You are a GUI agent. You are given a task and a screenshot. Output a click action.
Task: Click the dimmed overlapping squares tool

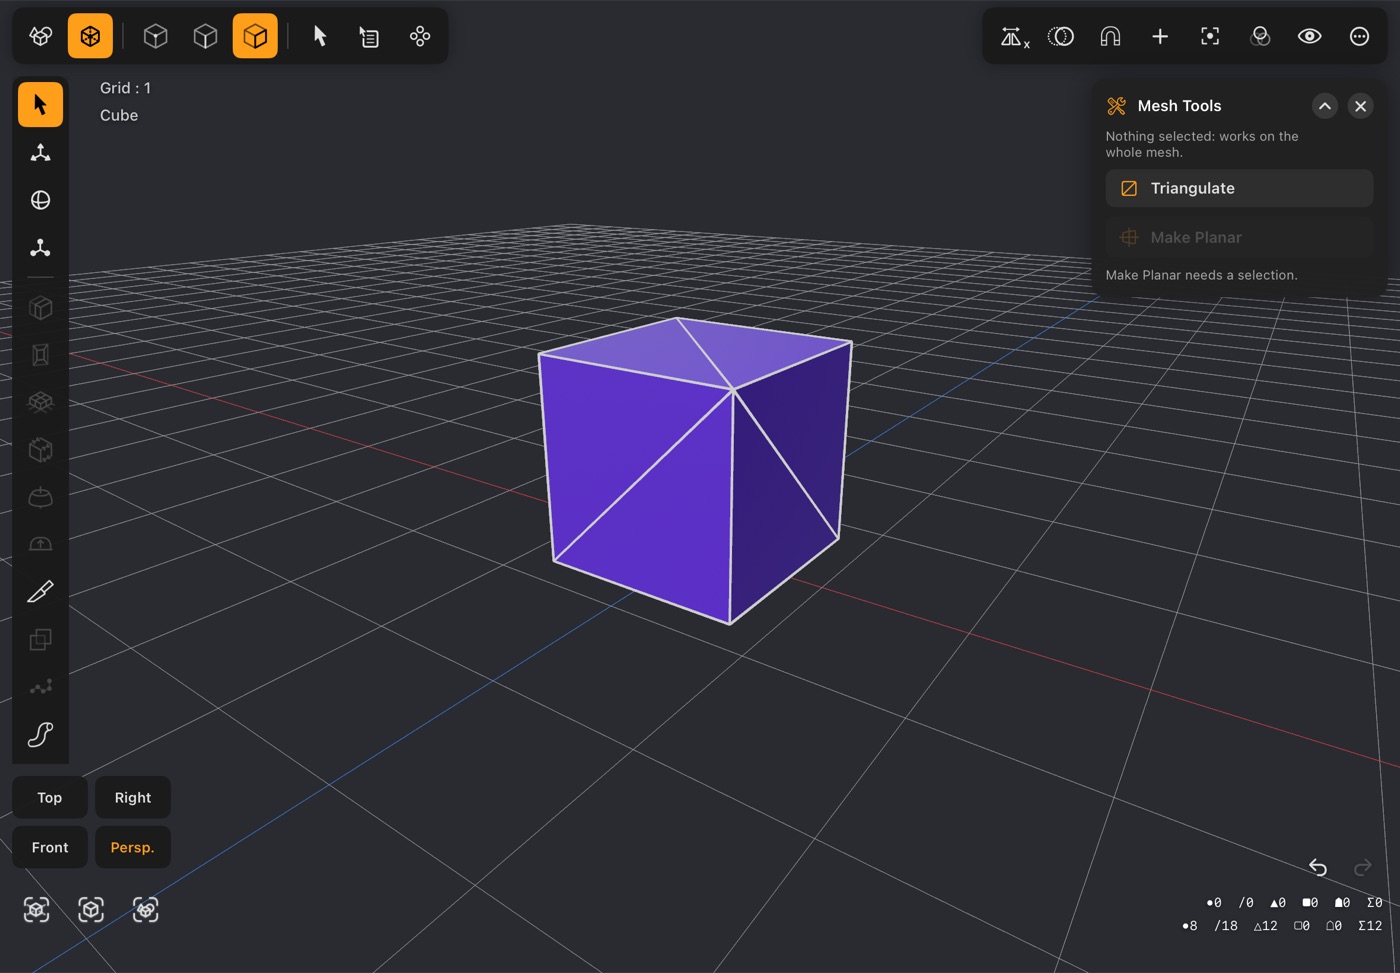pyautogui.click(x=40, y=639)
